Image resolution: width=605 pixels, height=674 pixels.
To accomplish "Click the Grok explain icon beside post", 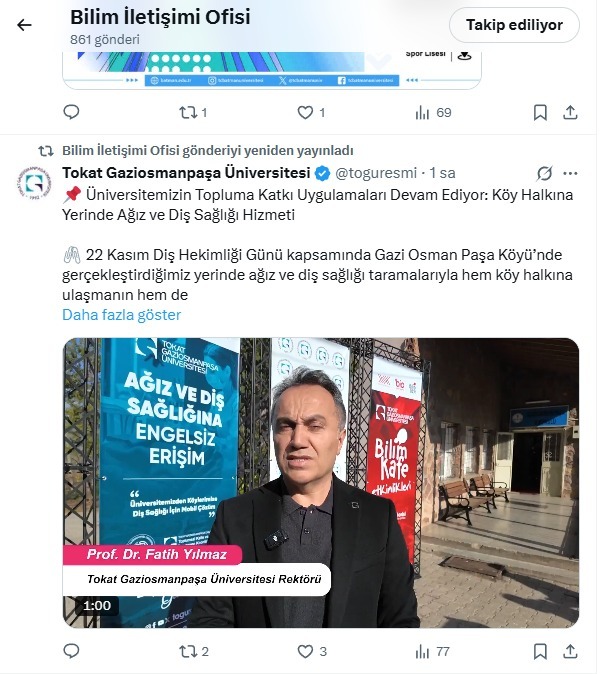I will coord(544,173).
